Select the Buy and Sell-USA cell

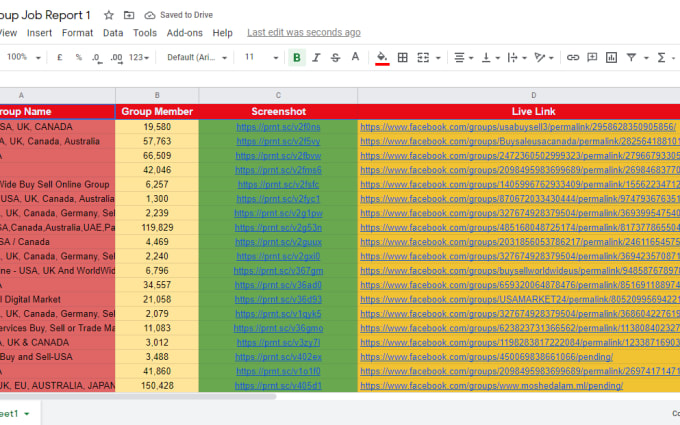pos(57,357)
